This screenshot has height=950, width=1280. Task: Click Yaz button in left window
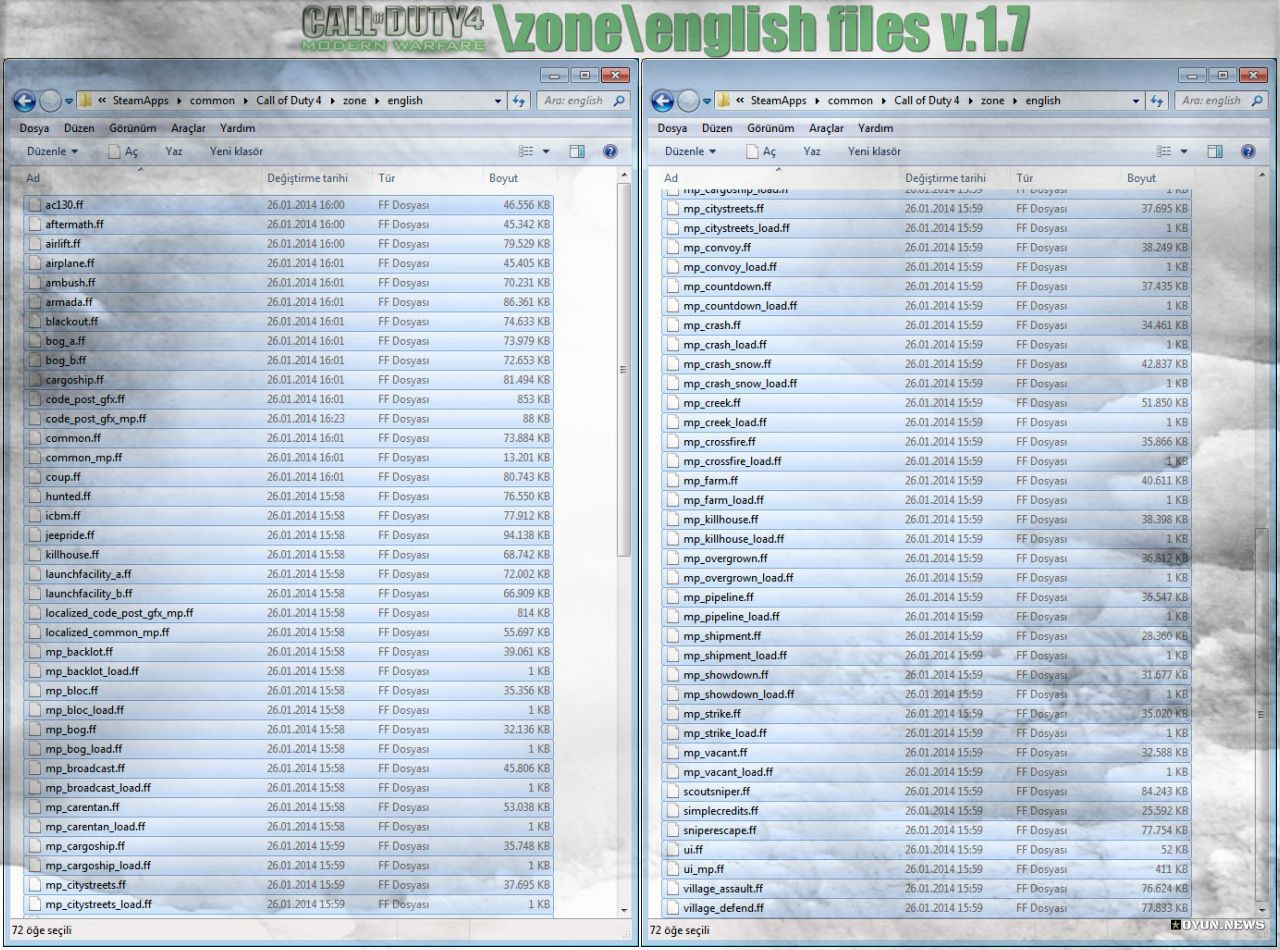pyautogui.click(x=174, y=152)
